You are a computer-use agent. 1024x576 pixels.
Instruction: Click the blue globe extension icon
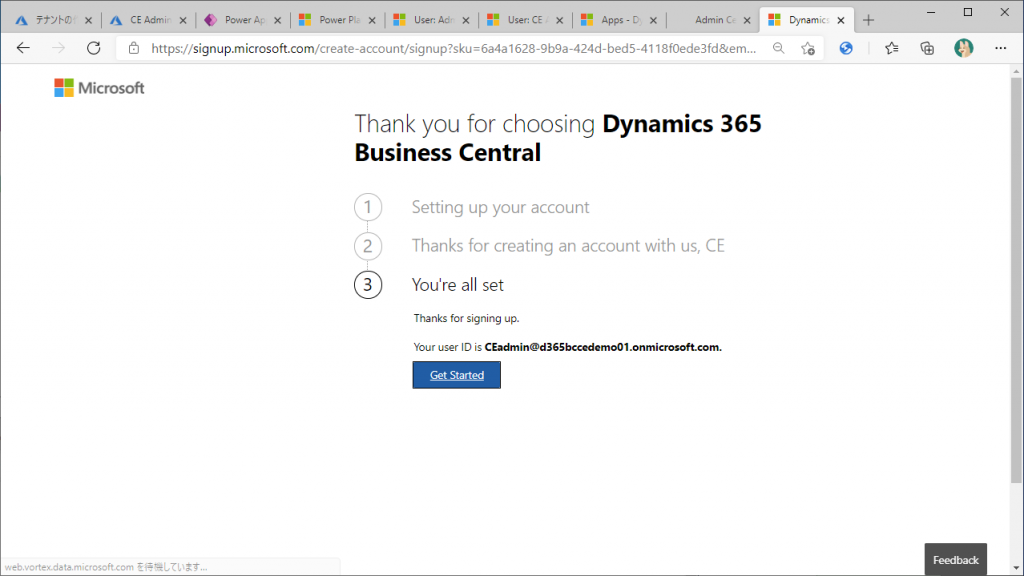(846, 48)
